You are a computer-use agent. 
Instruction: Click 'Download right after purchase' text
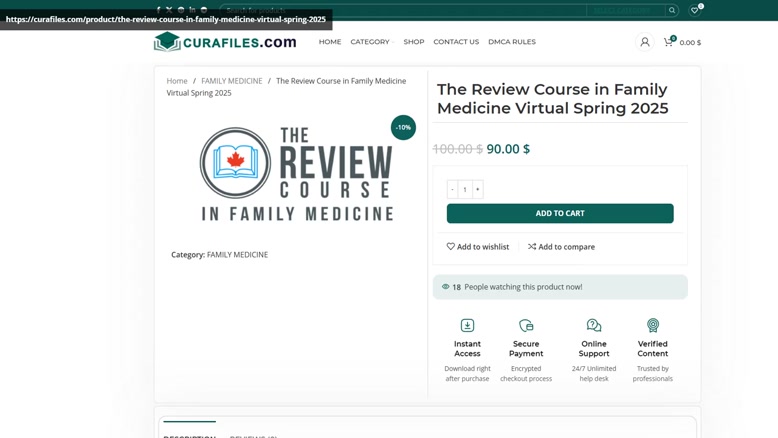coord(467,374)
